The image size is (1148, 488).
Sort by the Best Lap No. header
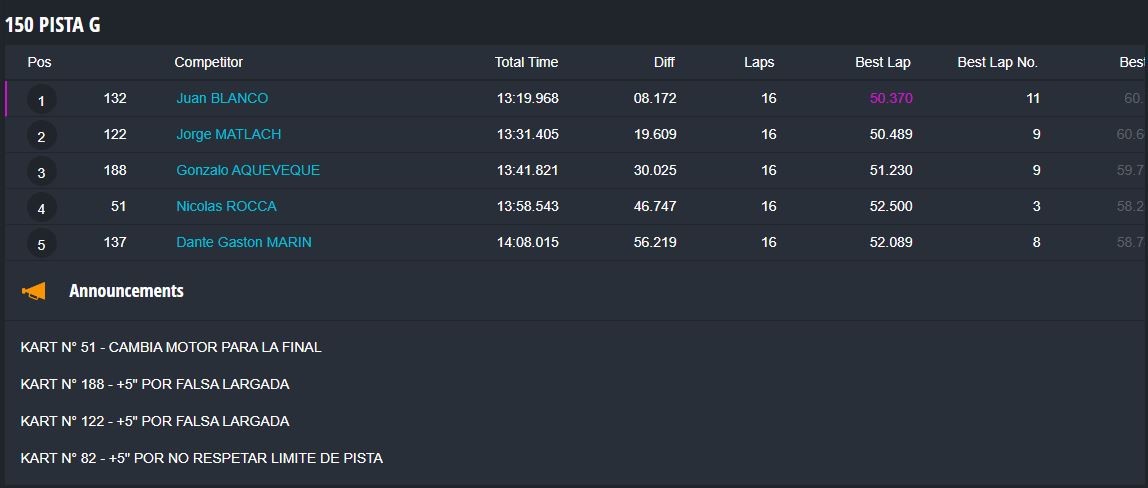(998, 62)
